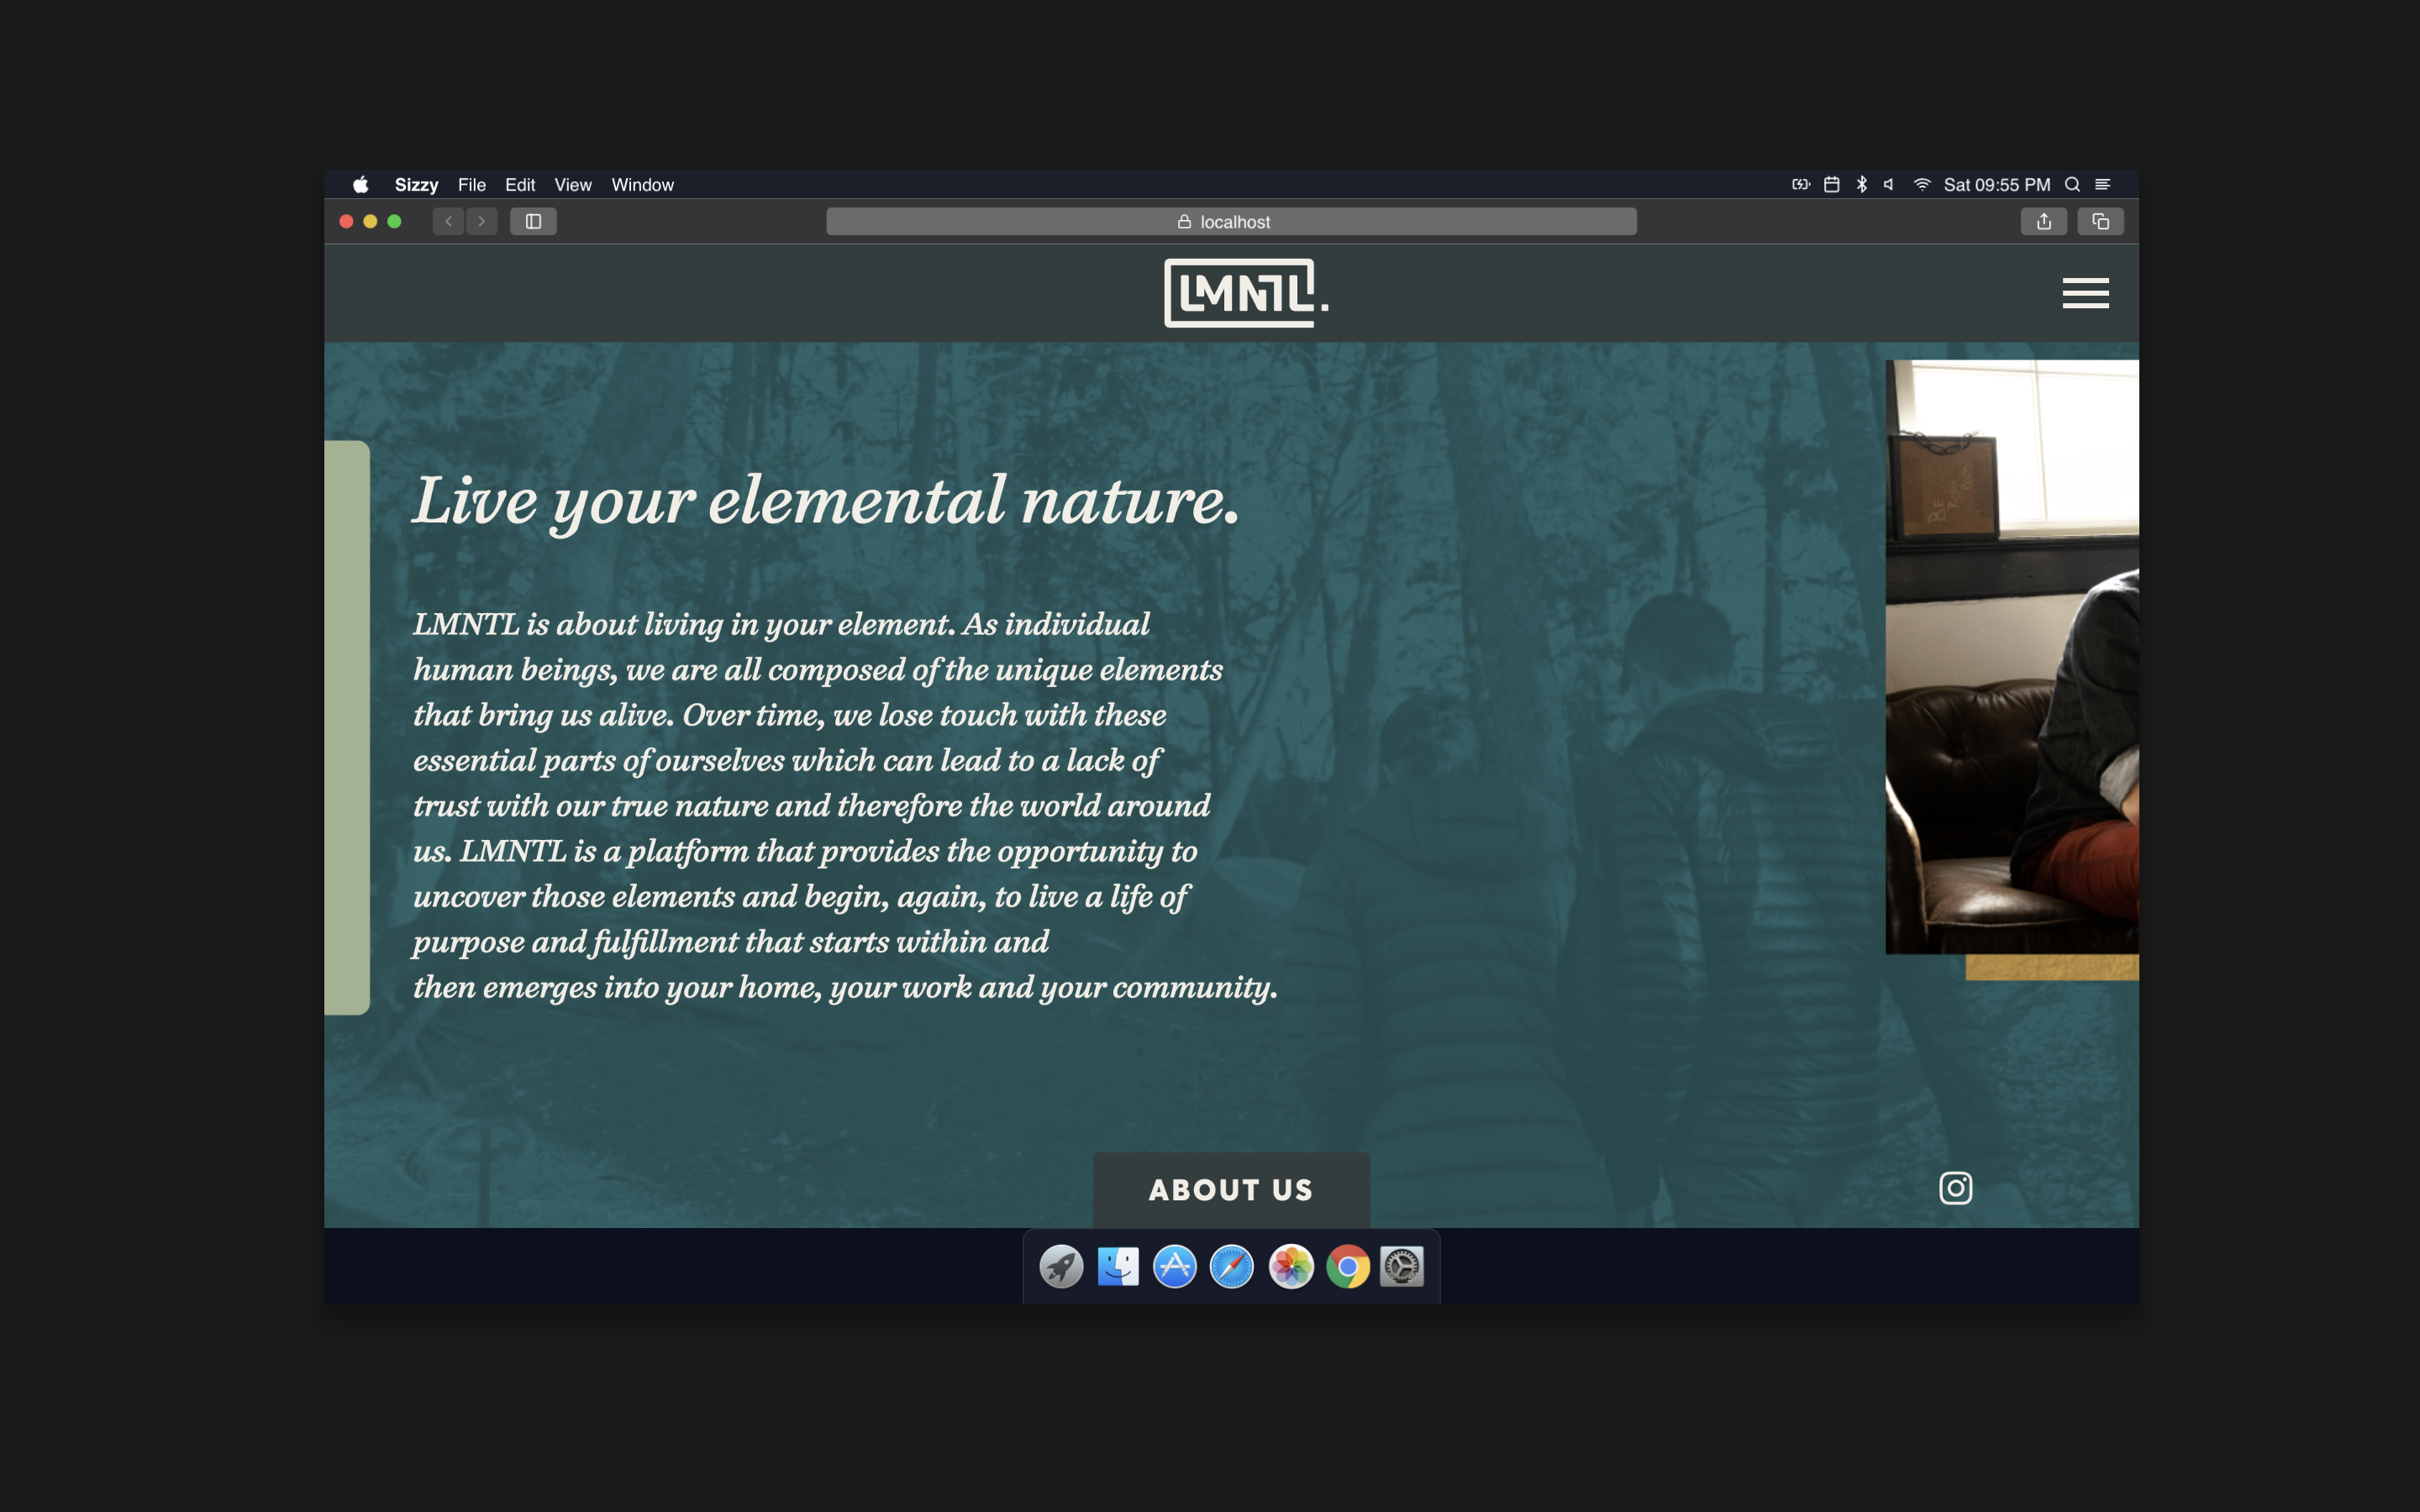Go back with the browser back arrow
2420x1512 pixels.
[449, 221]
